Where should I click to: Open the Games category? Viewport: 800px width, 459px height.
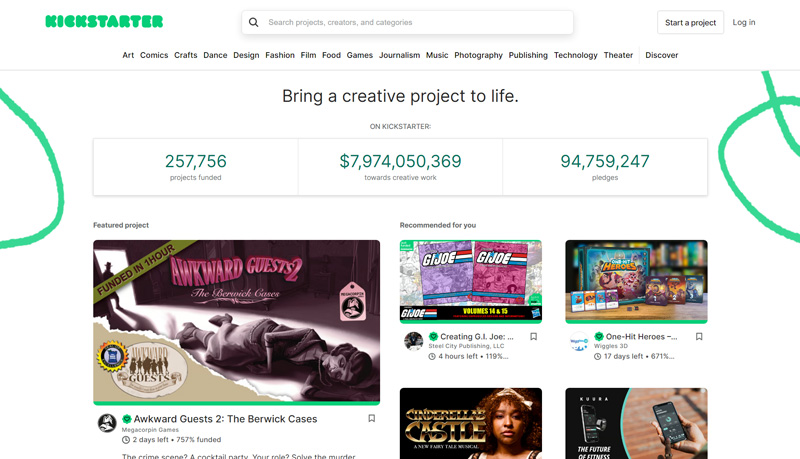[x=360, y=55]
